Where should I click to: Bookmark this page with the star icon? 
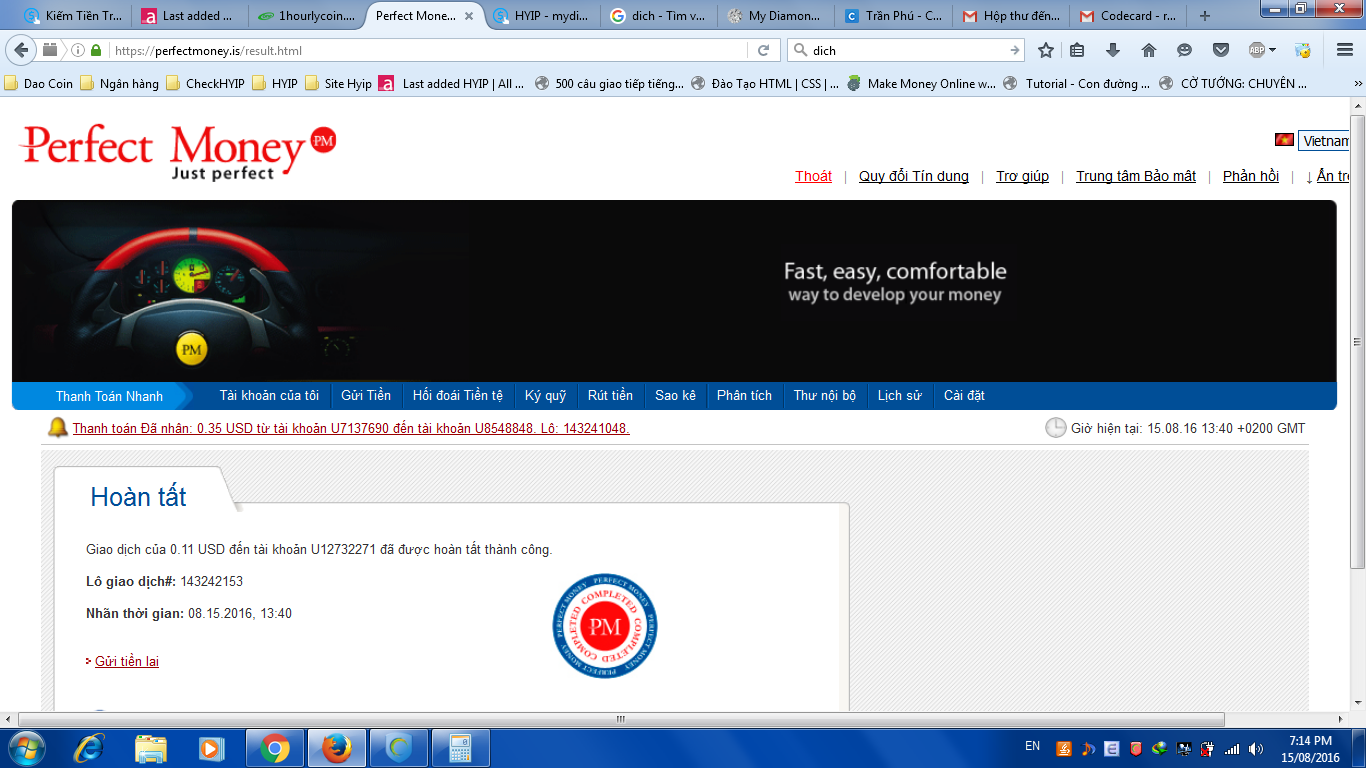coord(1046,50)
